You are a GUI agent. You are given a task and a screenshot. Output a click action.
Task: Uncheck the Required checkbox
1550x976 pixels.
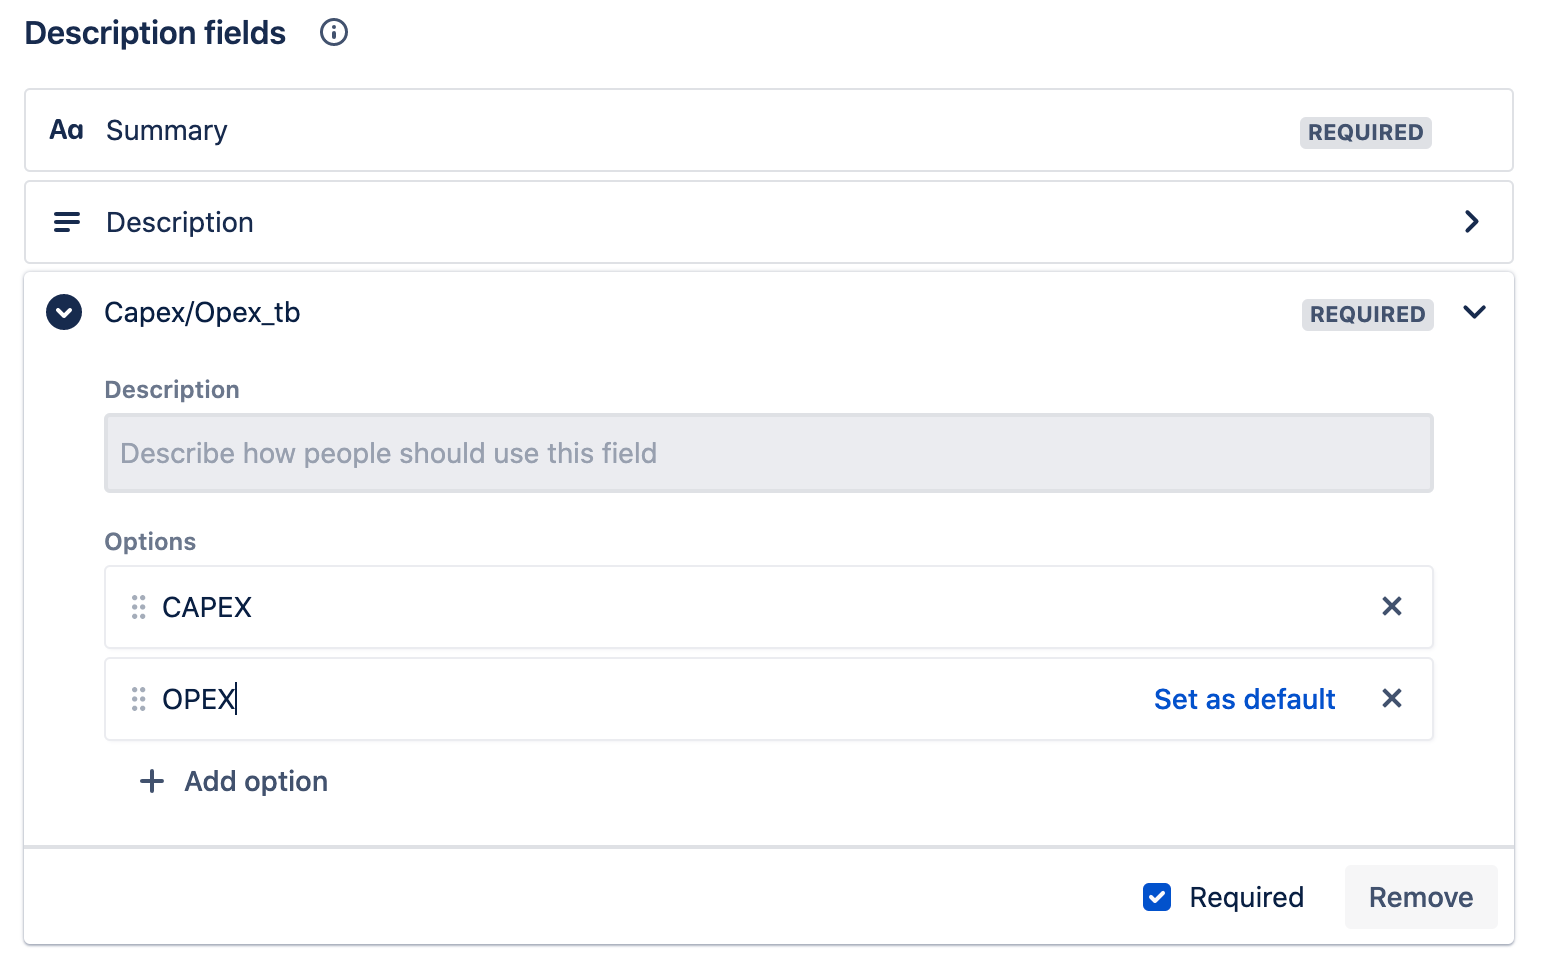[1157, 897]
